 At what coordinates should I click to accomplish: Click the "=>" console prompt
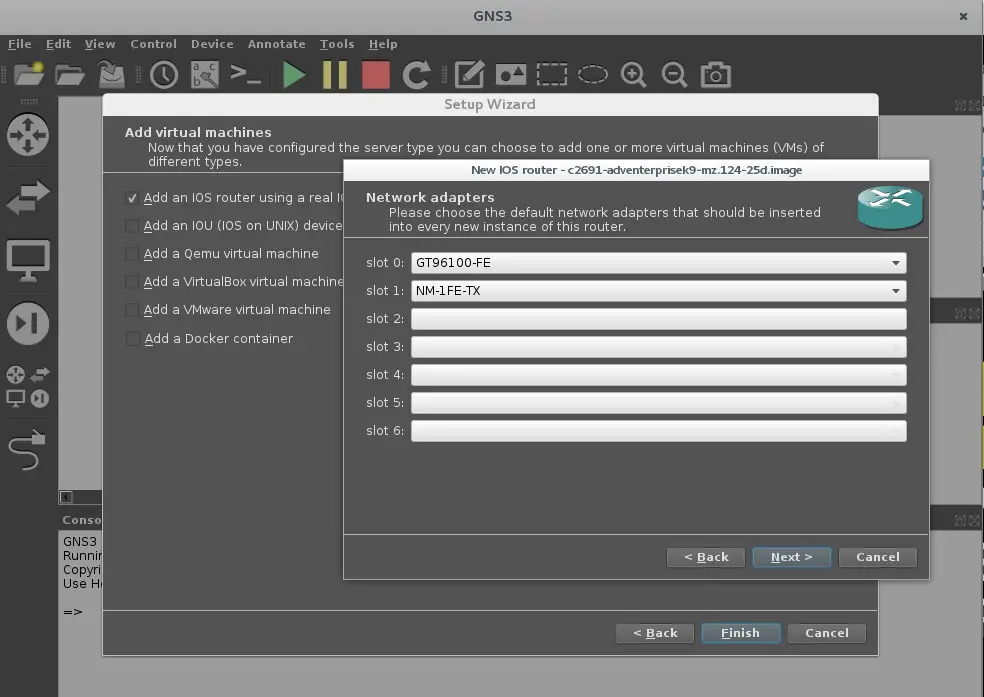(x=73, y=612)
